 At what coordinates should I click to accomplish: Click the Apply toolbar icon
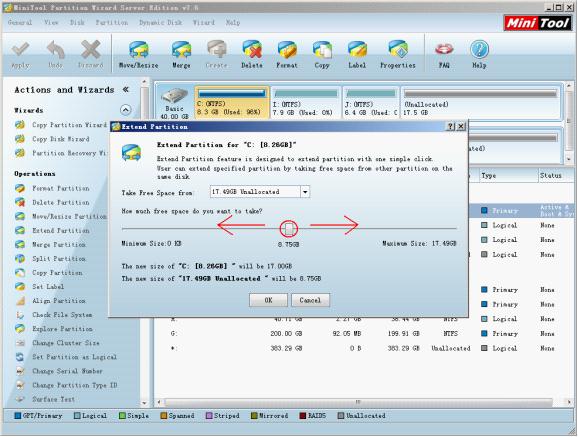click(x=20, y=55)
